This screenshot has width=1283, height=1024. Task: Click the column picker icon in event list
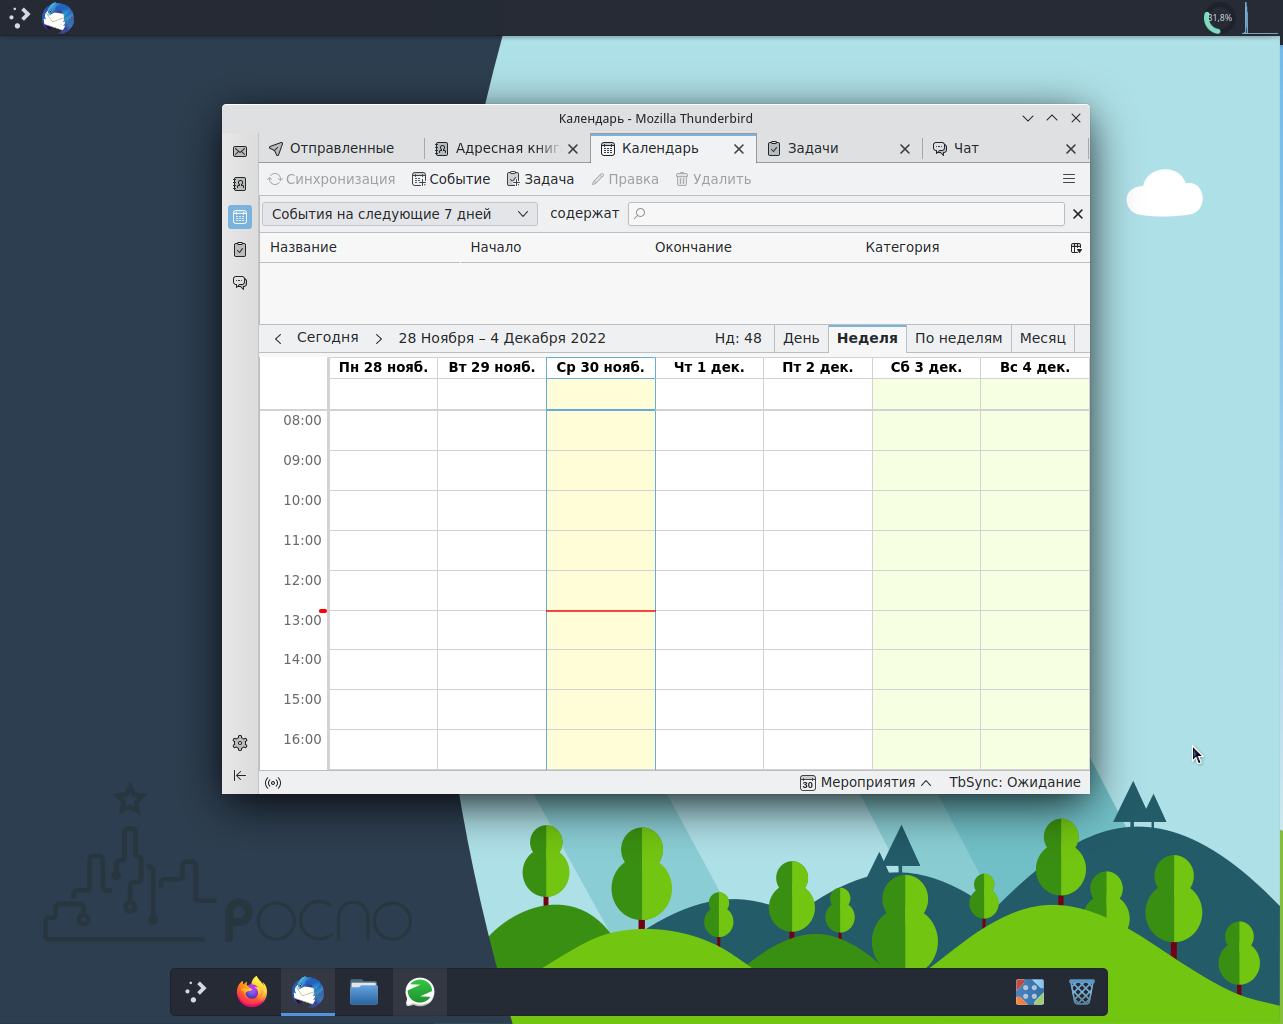pos(1076,248)
